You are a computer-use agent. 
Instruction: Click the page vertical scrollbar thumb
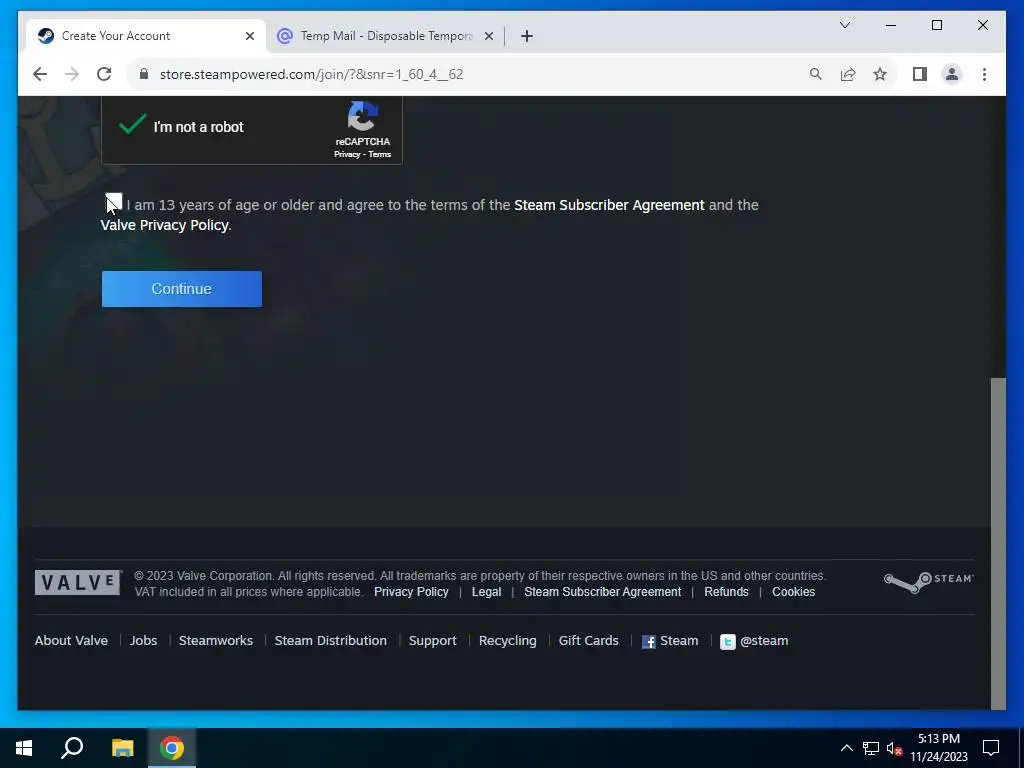tap(998, 543)
